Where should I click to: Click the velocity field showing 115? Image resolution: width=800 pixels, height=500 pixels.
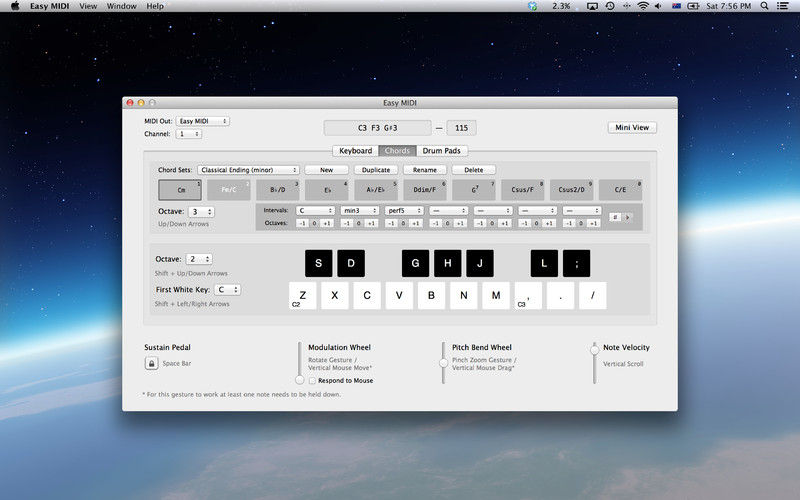(x=461, y=128)
